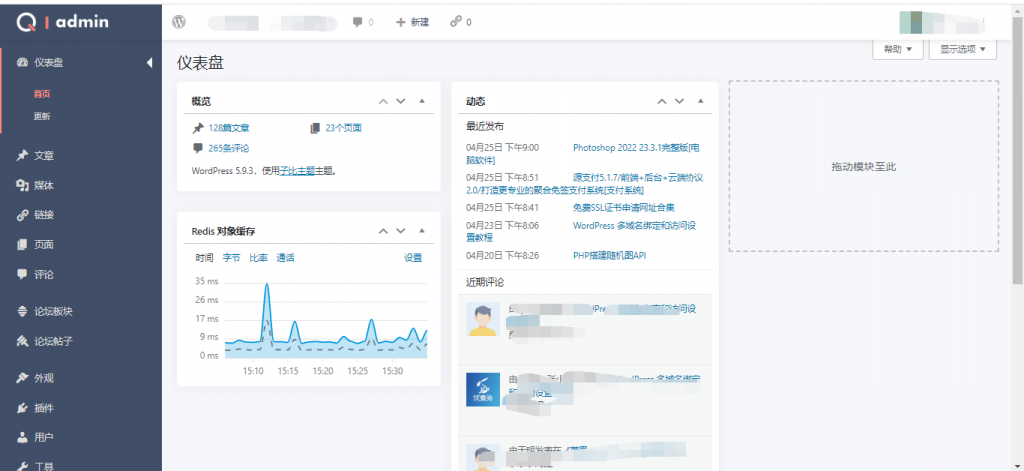Click the 最近发布 section label

tap(485, 126)
